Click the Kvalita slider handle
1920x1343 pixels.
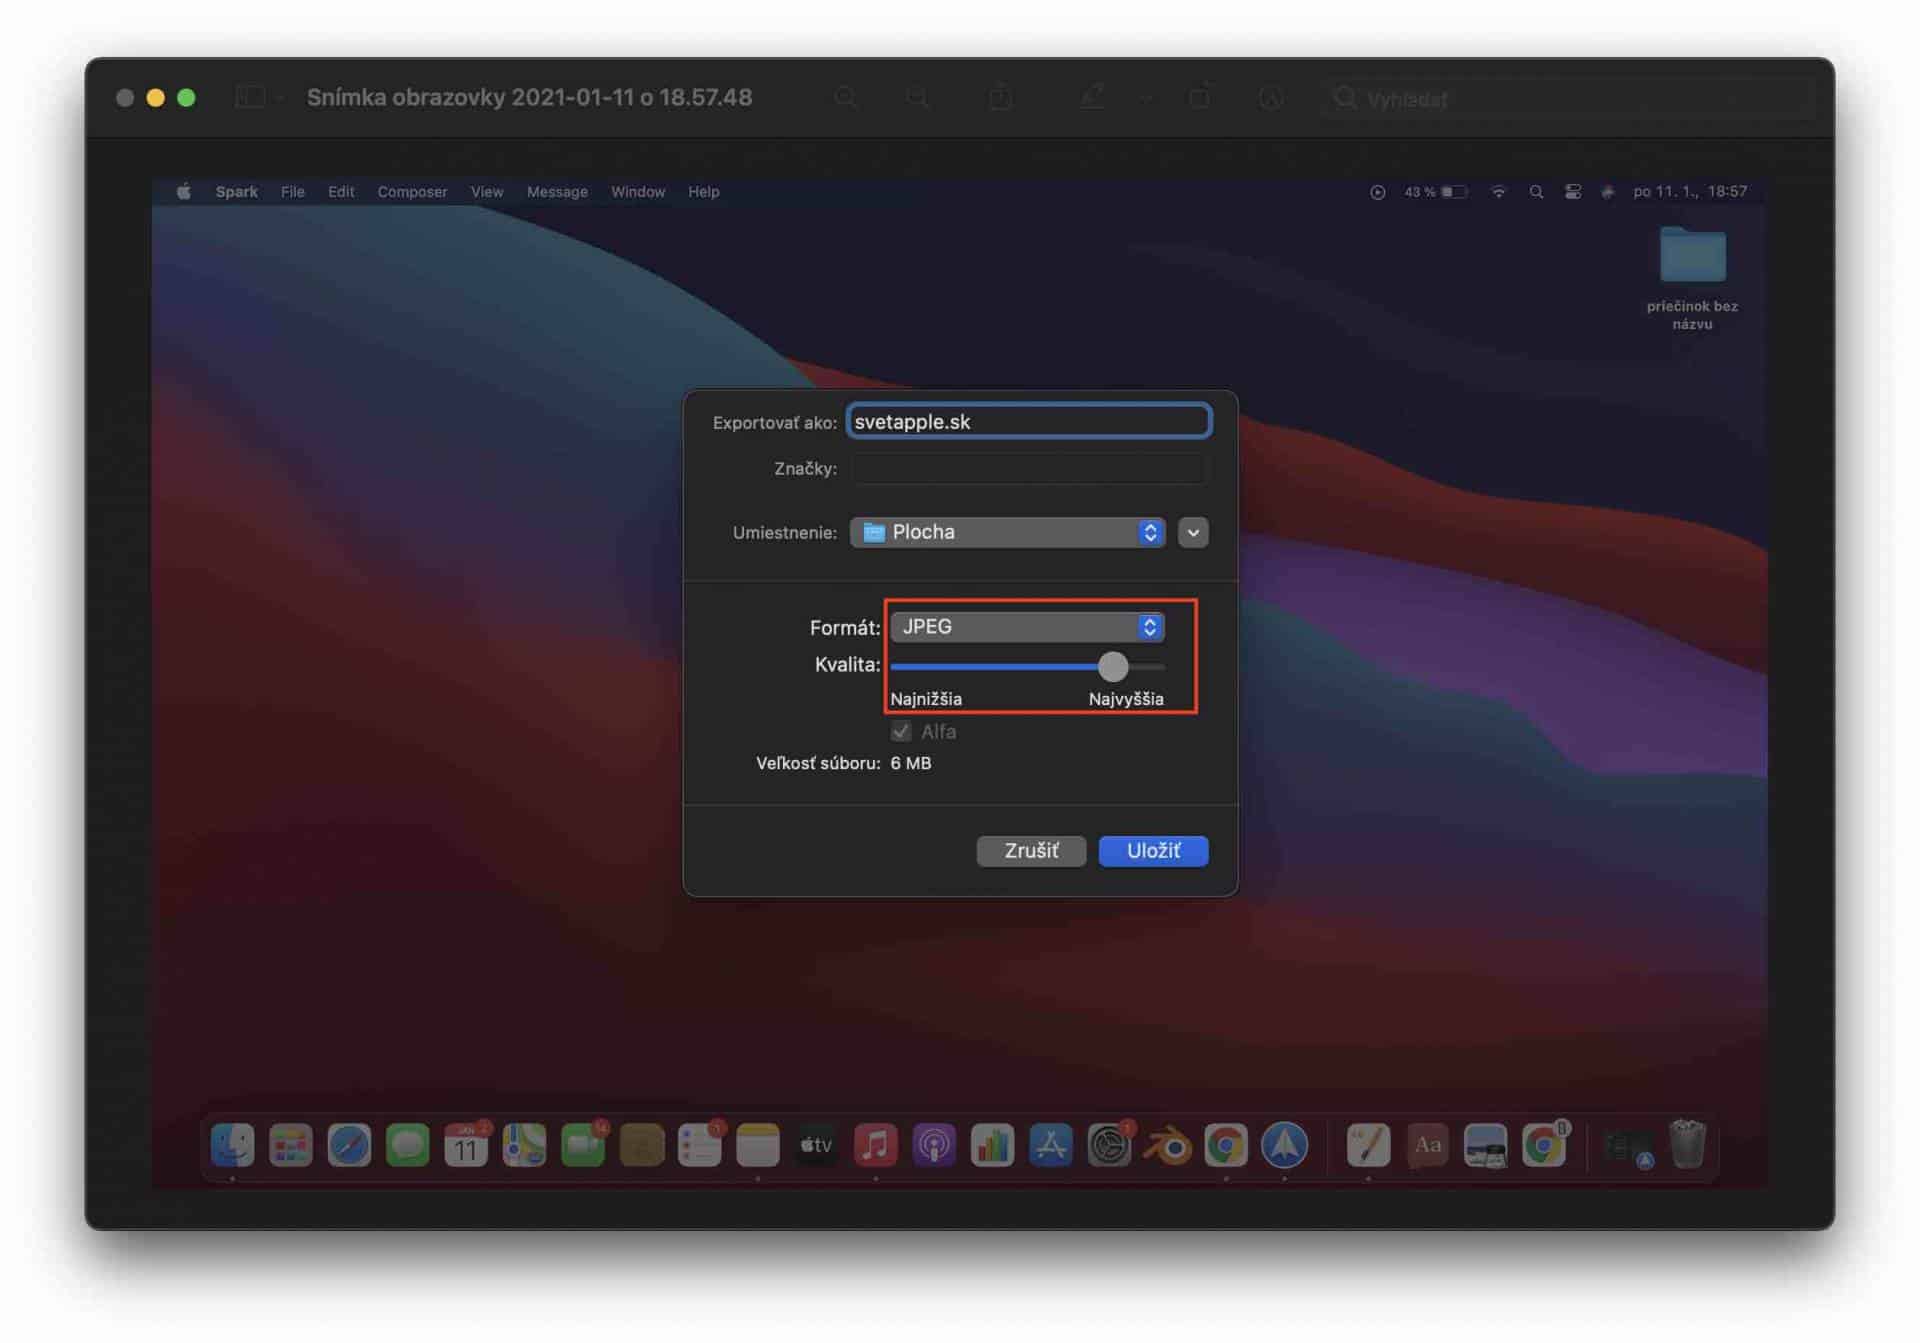pyautogui.click(x=1113, y=666)
